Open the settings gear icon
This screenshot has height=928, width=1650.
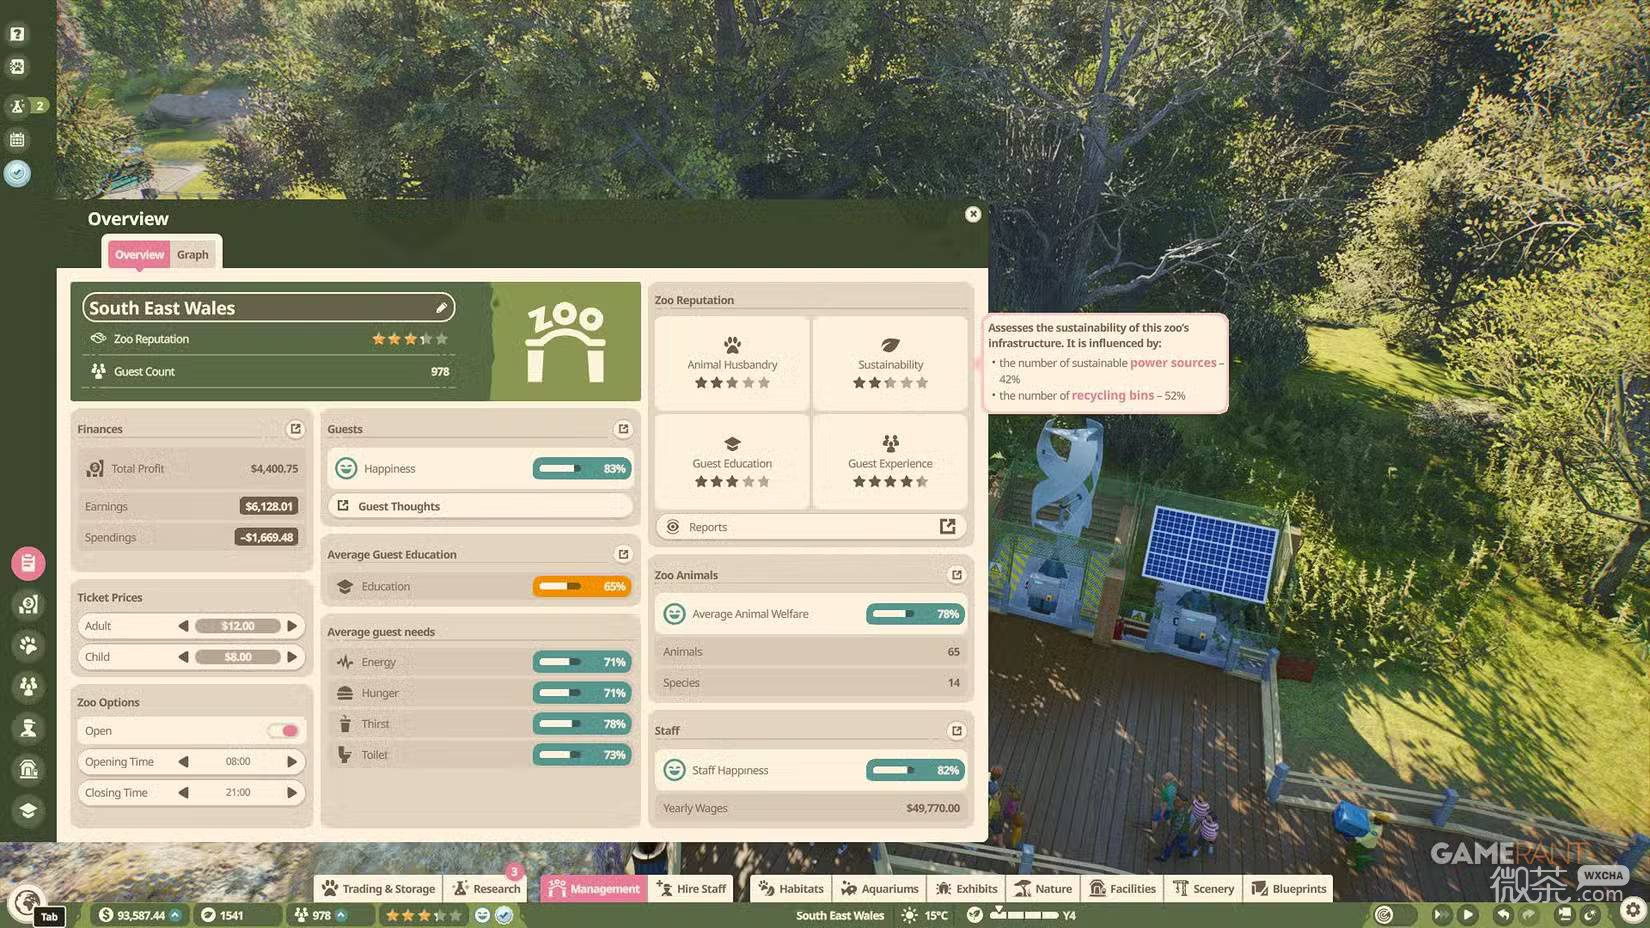[x=1633, y=909]
